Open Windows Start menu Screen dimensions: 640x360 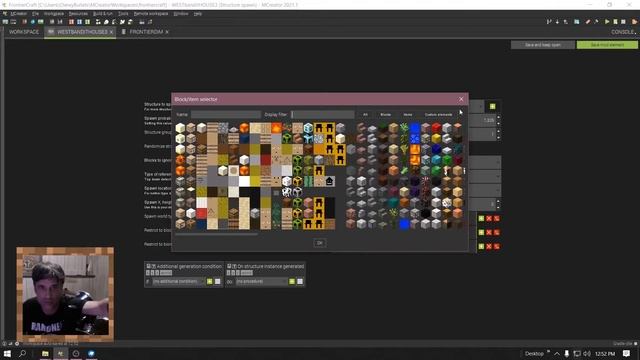coord(7,353)
